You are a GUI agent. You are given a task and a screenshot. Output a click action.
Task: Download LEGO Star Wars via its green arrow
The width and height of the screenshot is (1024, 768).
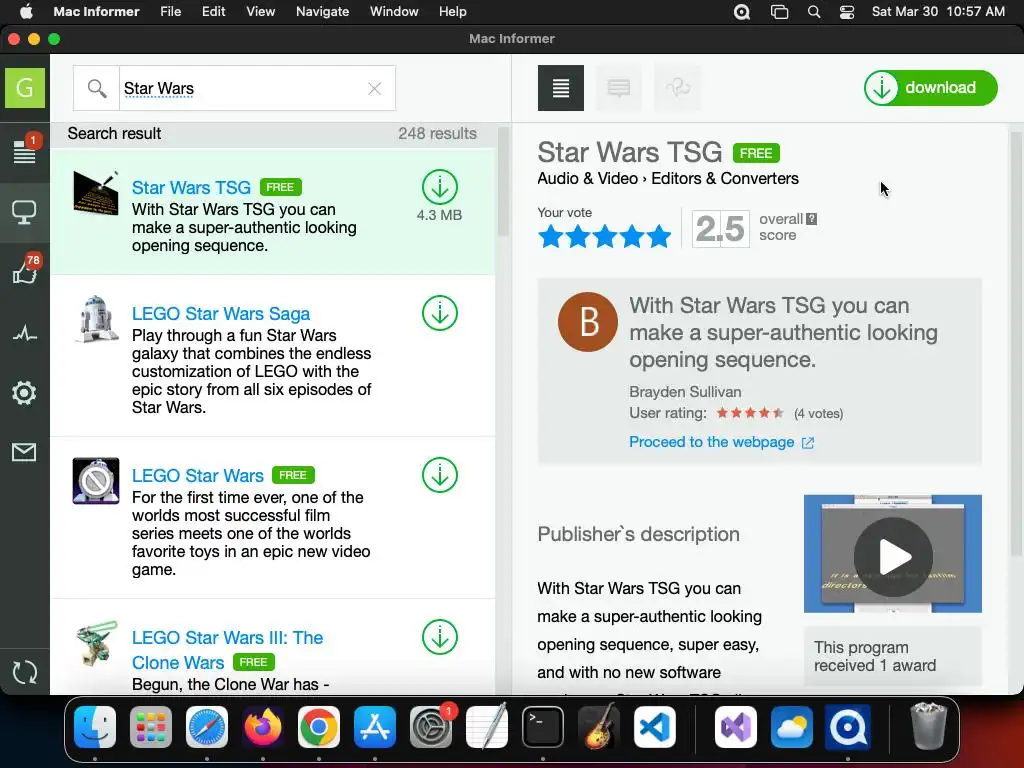tap(440, 475)
